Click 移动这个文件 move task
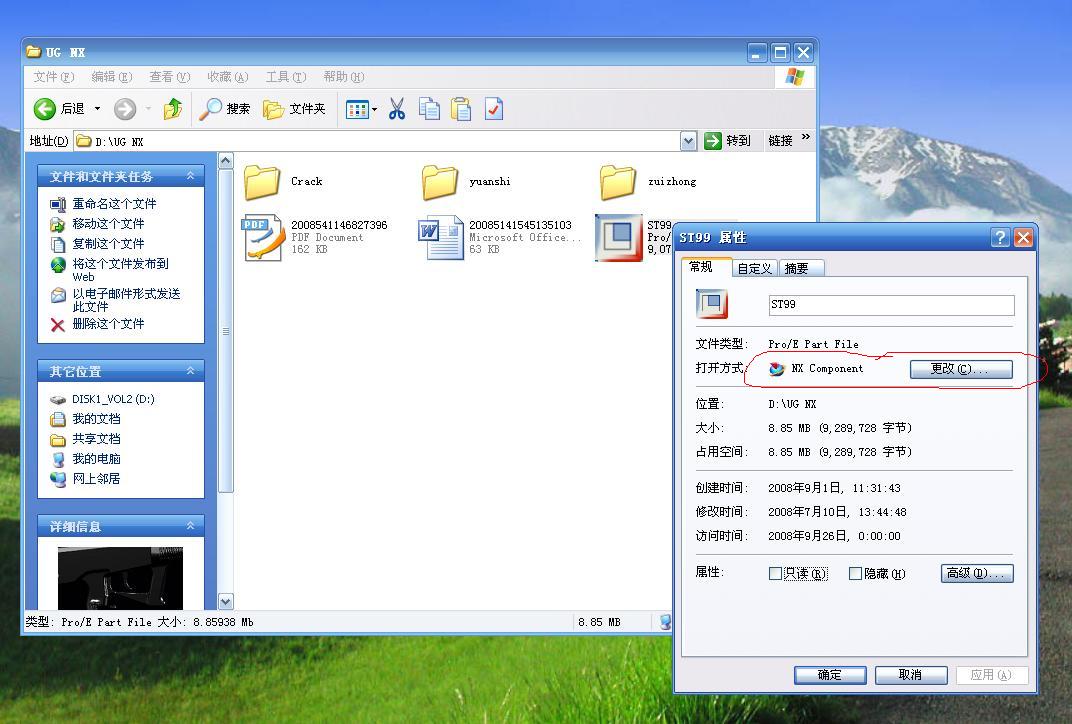Viewport: 1072px width, 724px height. [108, 224]
